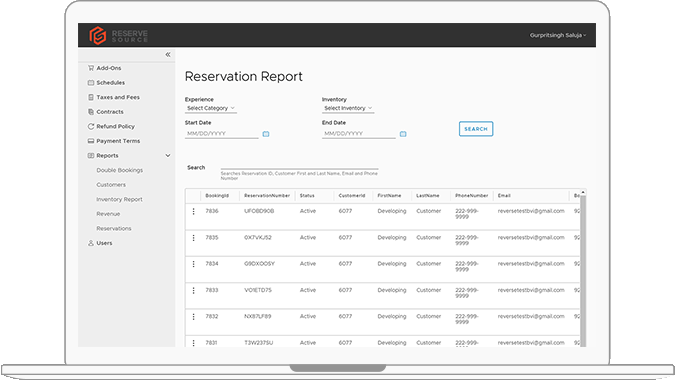Open row actions for booking 7834

(x=193, y=264)
